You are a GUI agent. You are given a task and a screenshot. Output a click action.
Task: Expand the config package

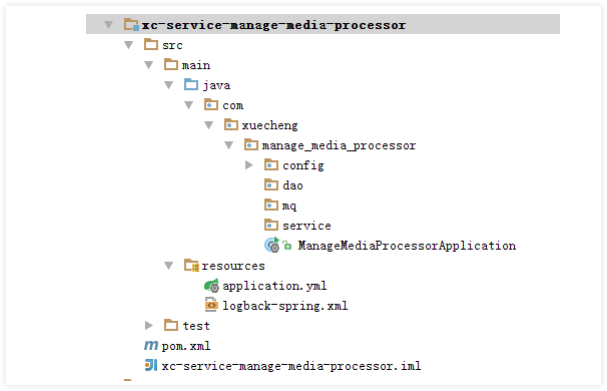[249, 165]
